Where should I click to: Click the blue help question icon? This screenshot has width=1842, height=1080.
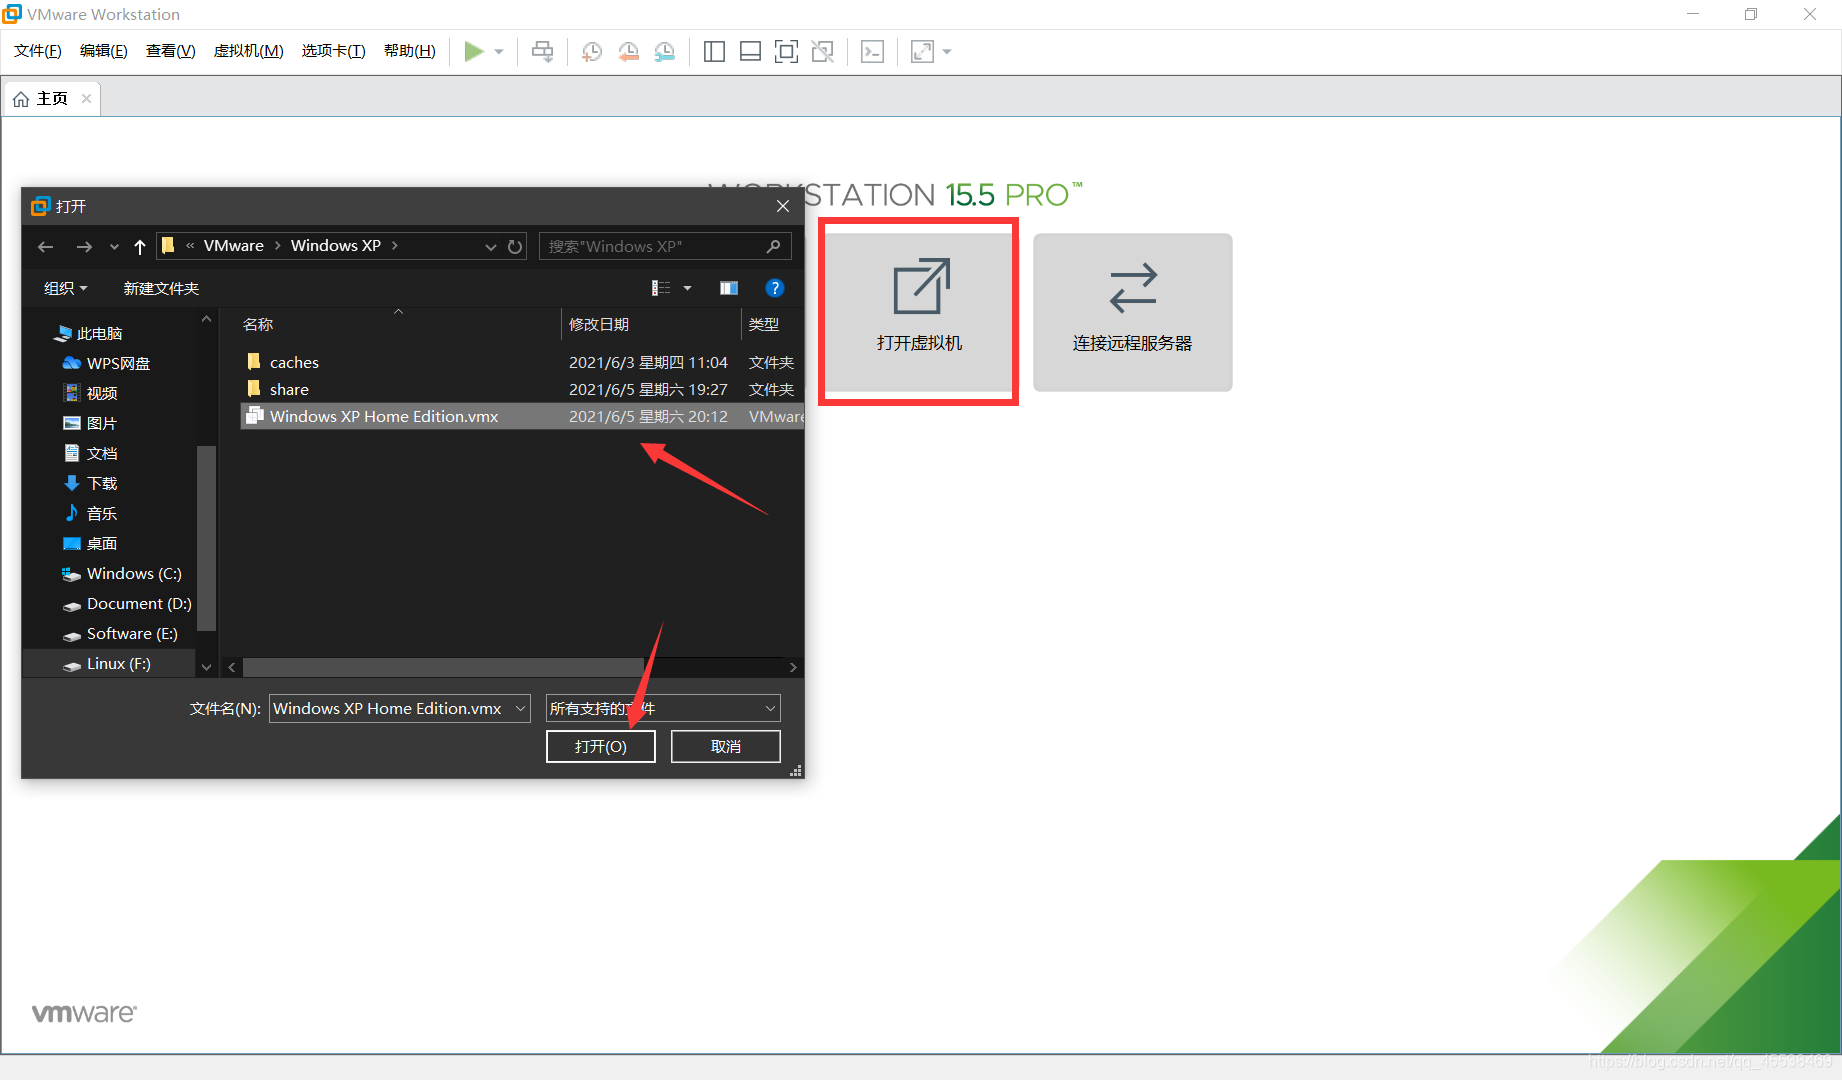[775, 288]
